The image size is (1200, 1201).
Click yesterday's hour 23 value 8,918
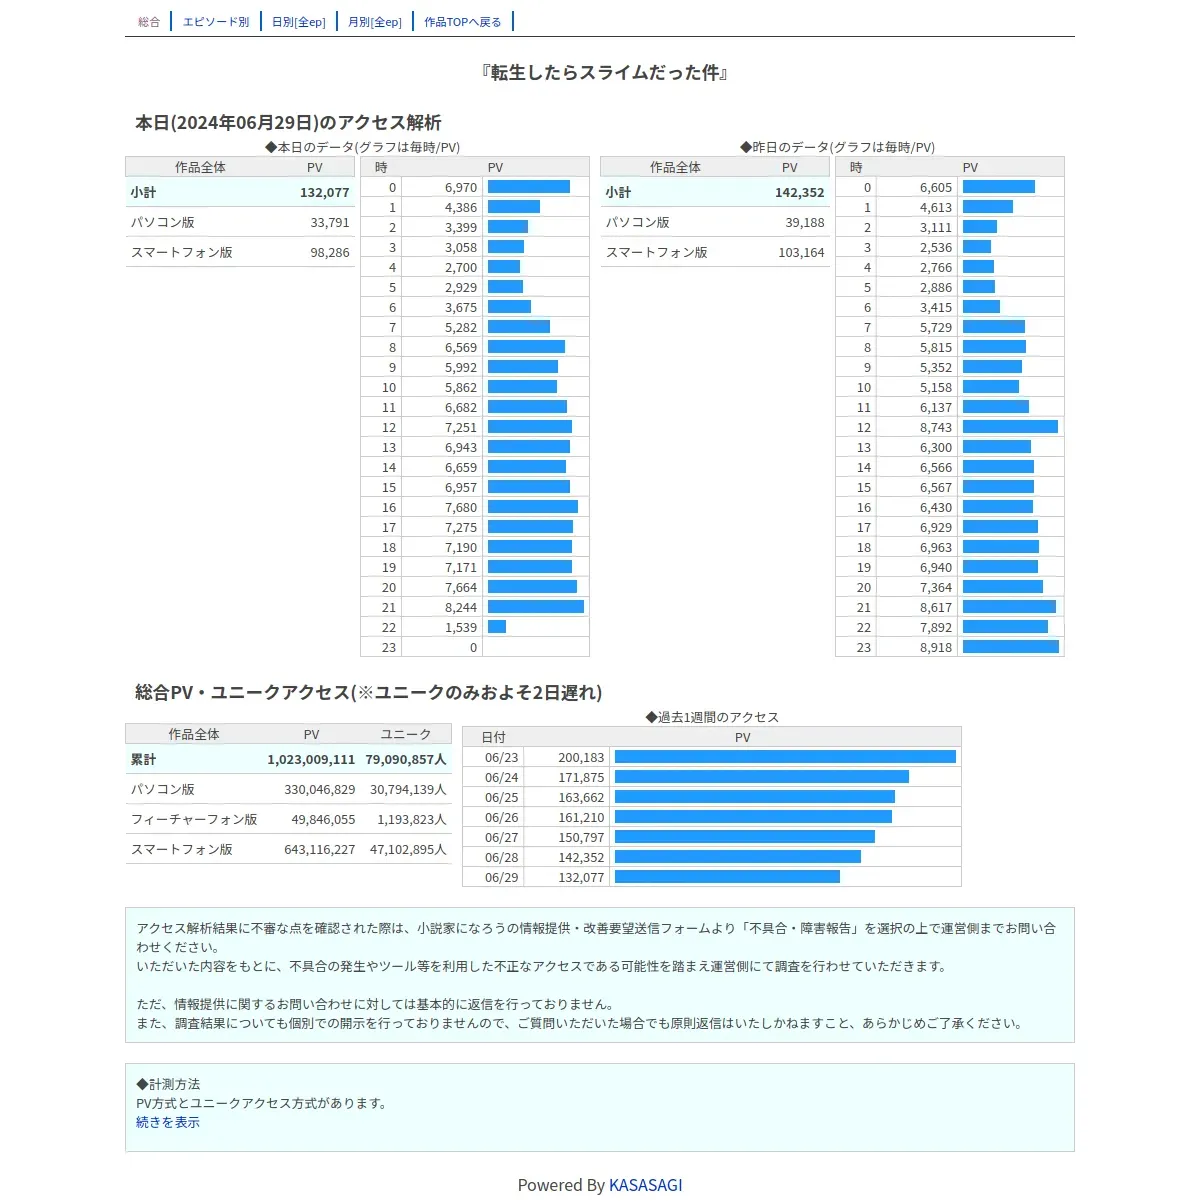(x=936, y=647)
